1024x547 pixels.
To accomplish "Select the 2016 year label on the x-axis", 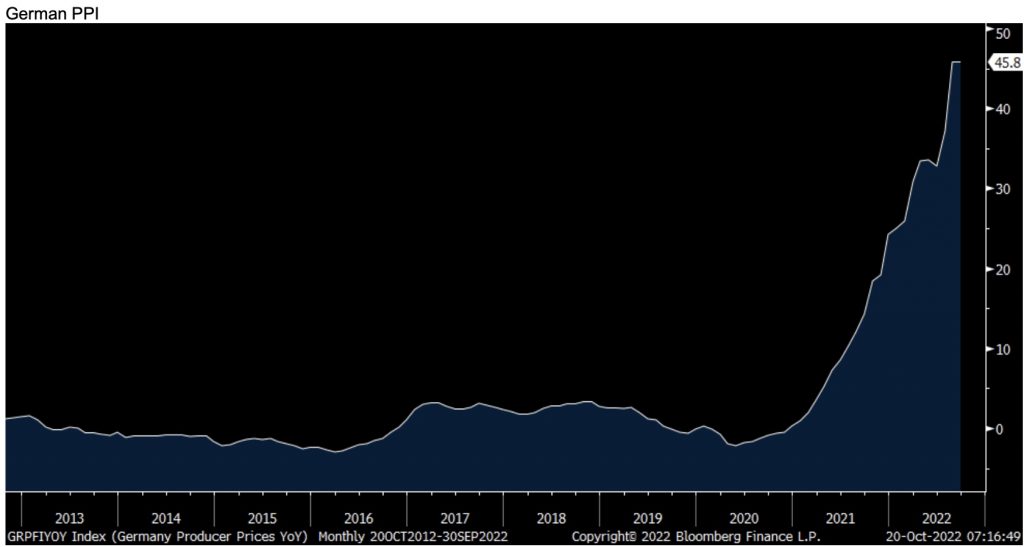I will pos(359,518).
